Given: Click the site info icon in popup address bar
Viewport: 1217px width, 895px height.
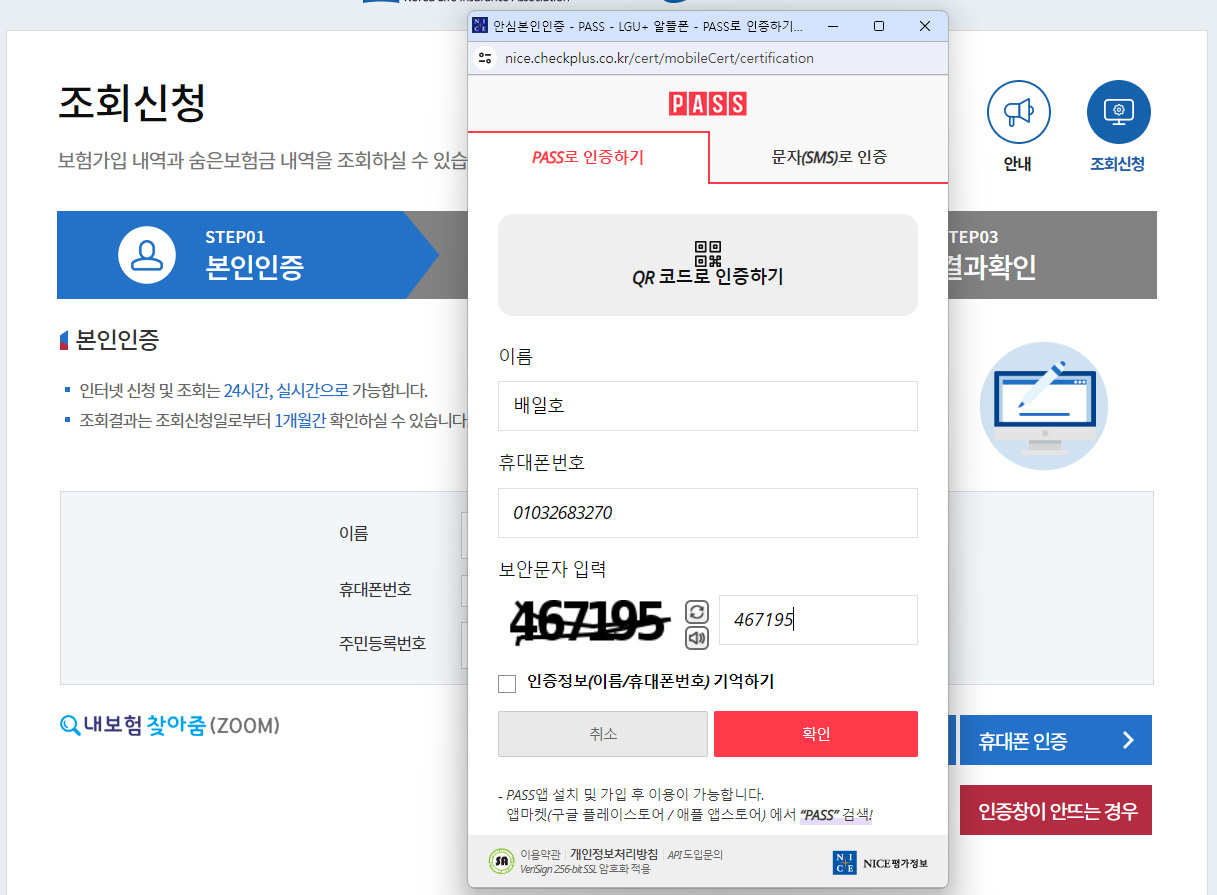Looking at the screenshot, I should tap(485, 58).
